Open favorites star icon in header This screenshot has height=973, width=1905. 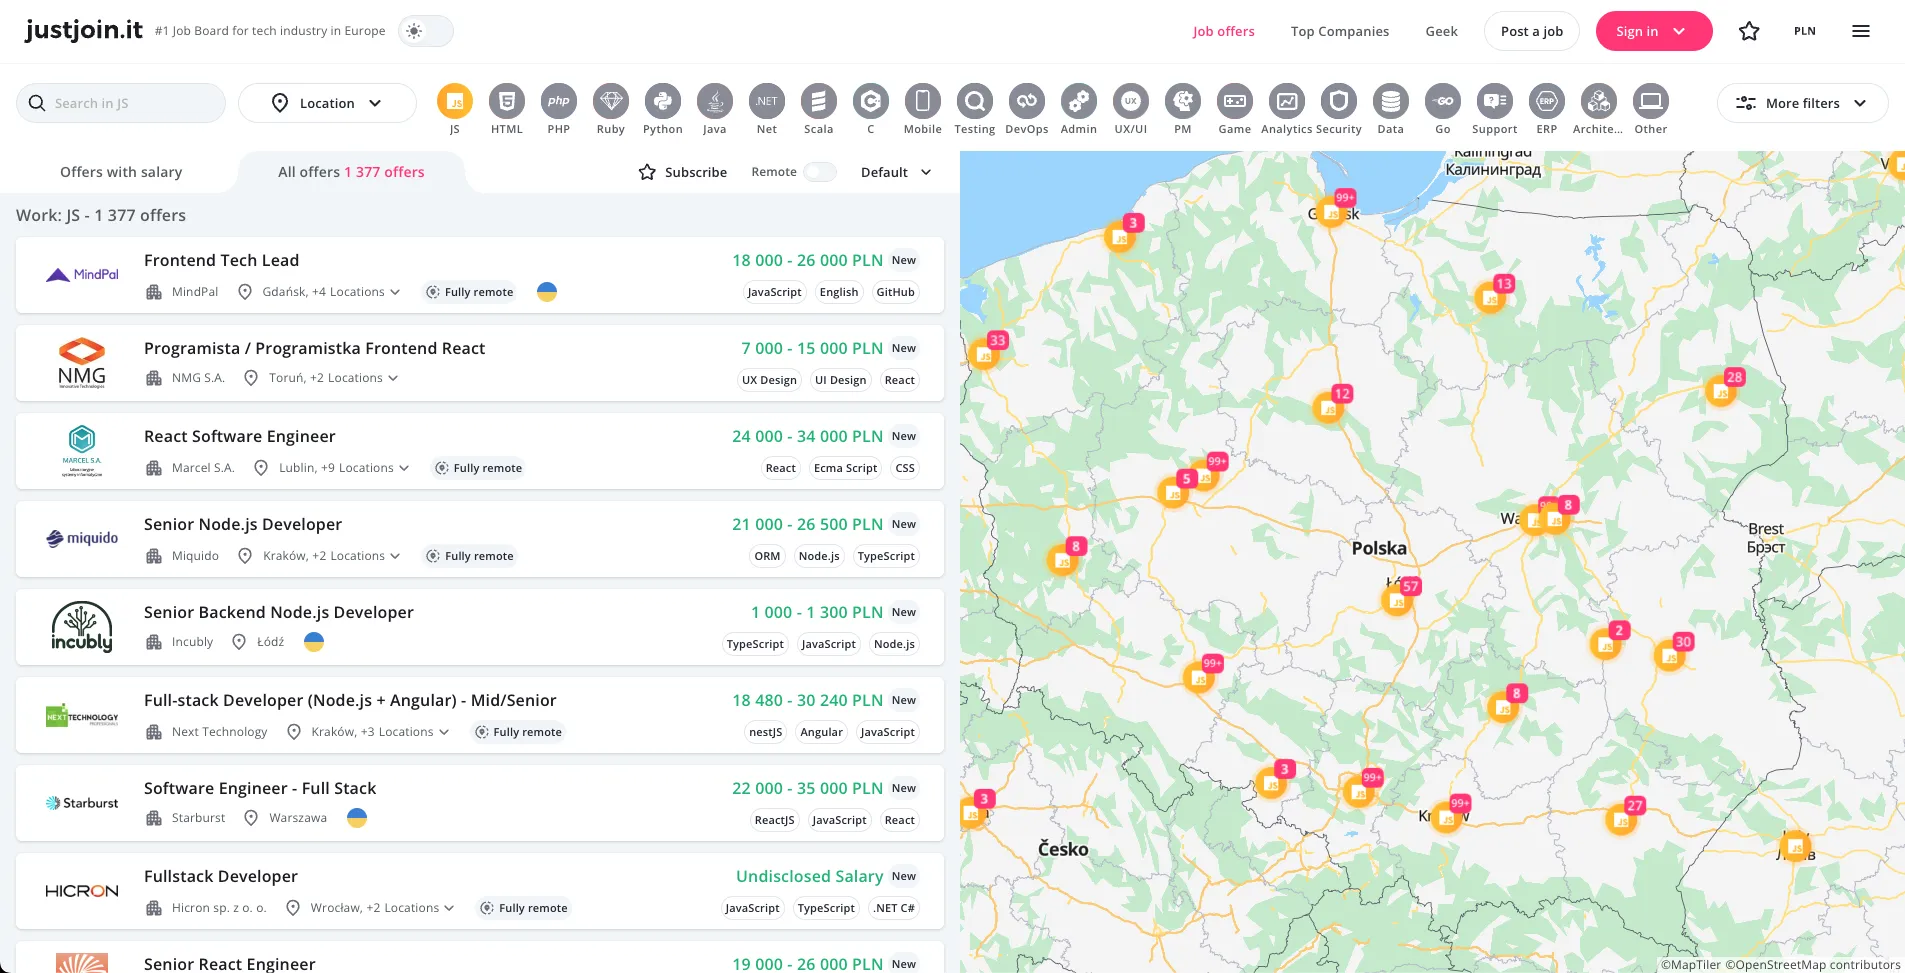pos(1749,31)
